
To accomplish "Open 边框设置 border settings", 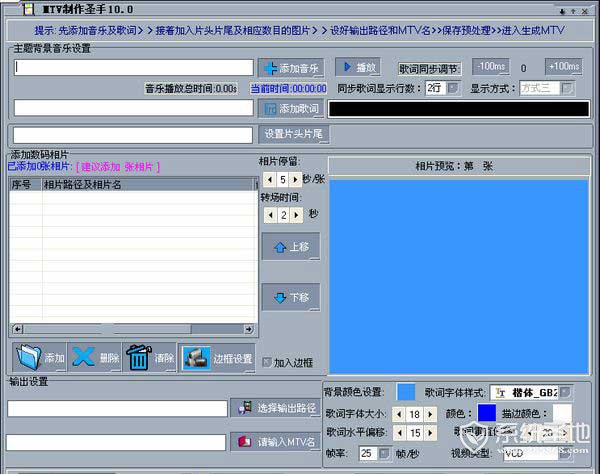I will [x=217, y=358].
